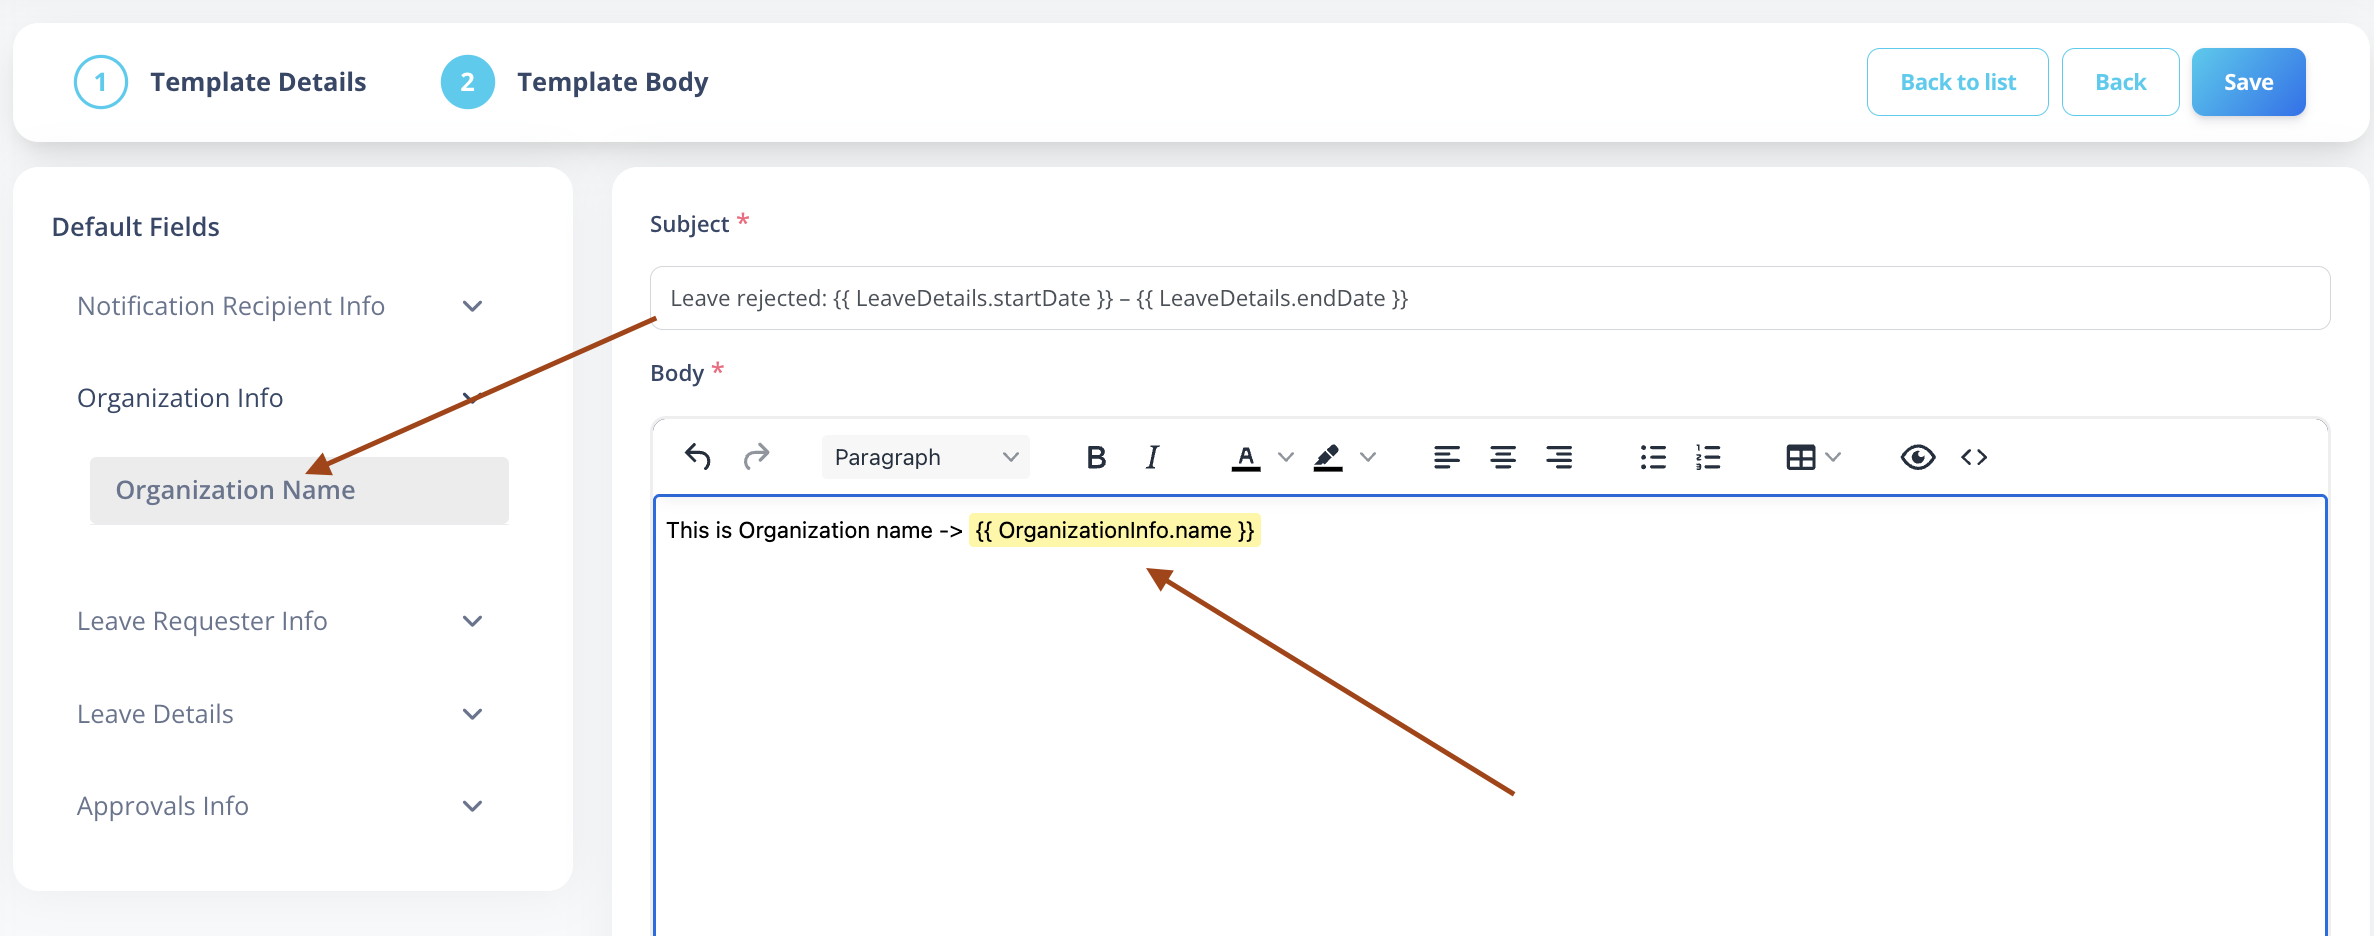Align text right
The width and height of the screenshot is (2374, 936).
(1558, 457)
